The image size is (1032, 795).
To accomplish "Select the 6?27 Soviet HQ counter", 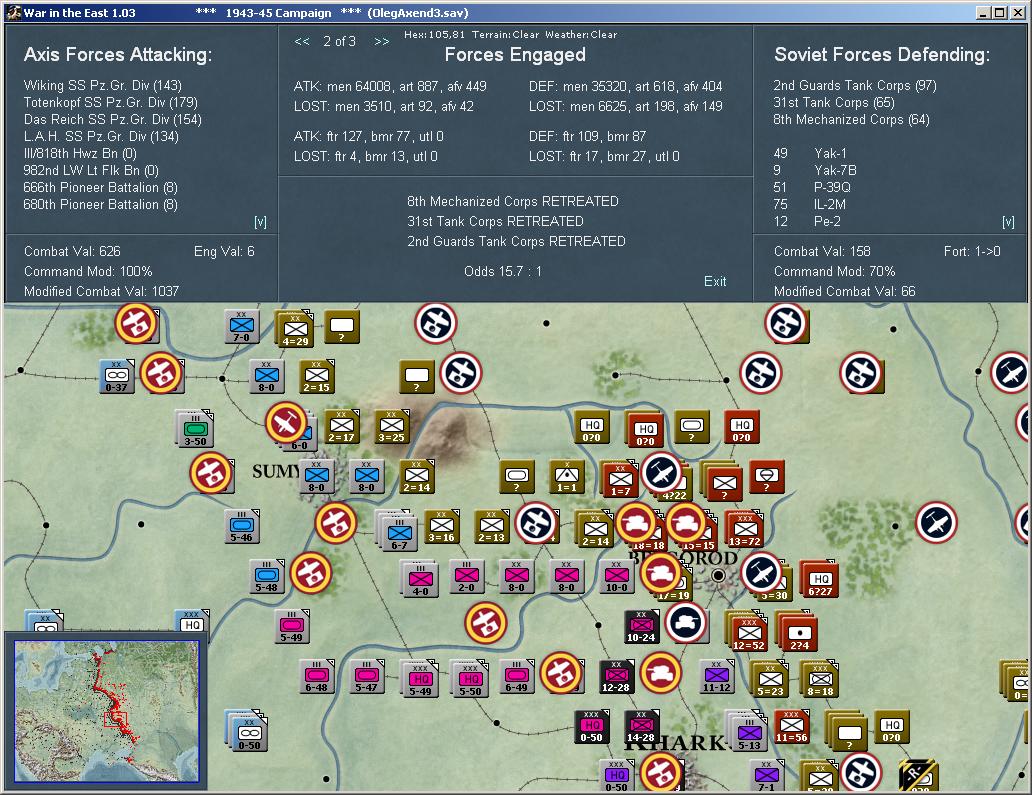I will [820, 580].
